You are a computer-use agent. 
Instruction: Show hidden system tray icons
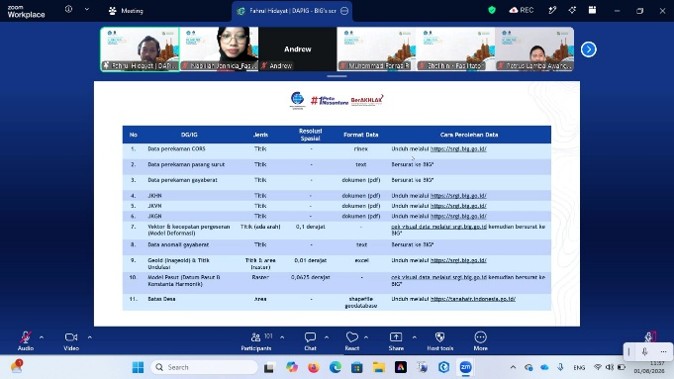click(513, 367)
